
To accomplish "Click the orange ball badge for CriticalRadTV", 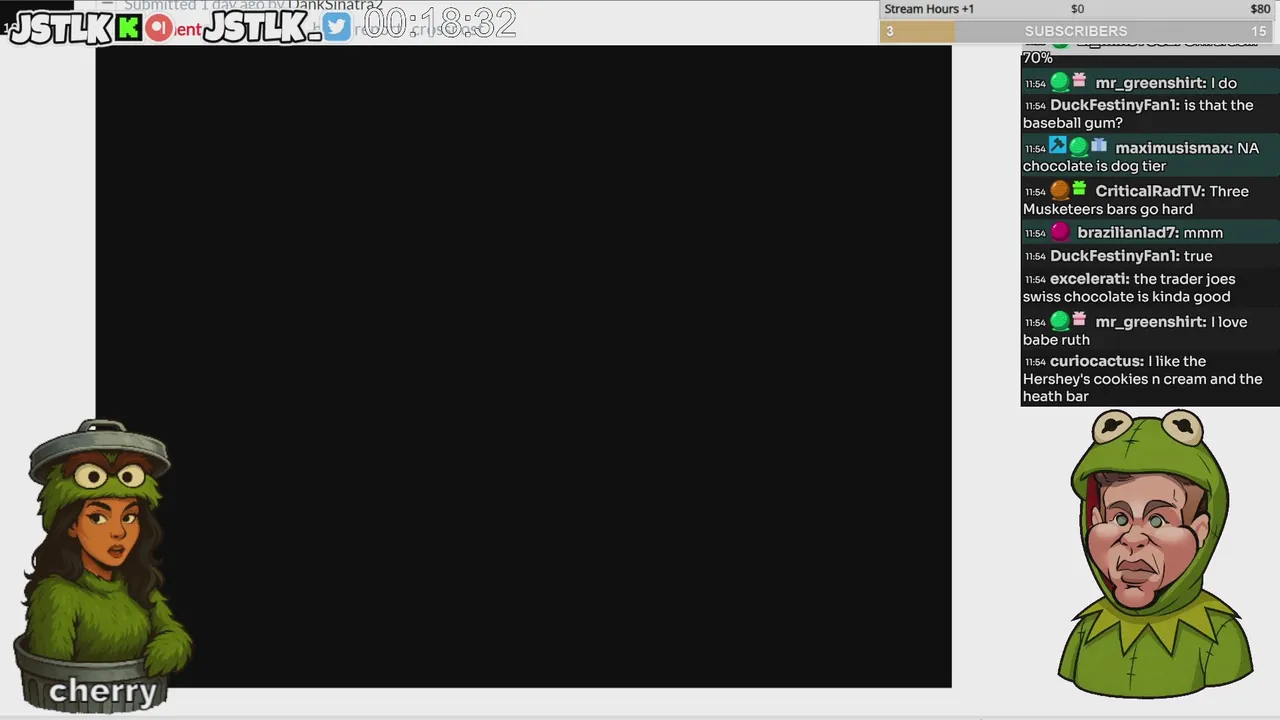I will (x=1060, y=191).
